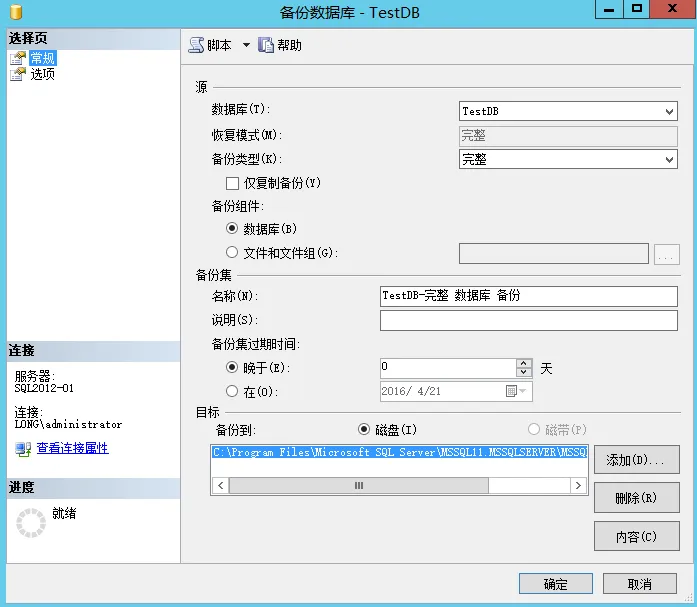The image size is (697, 607).
Task: Open the date picker calendar dropdown
Action: 516,391
